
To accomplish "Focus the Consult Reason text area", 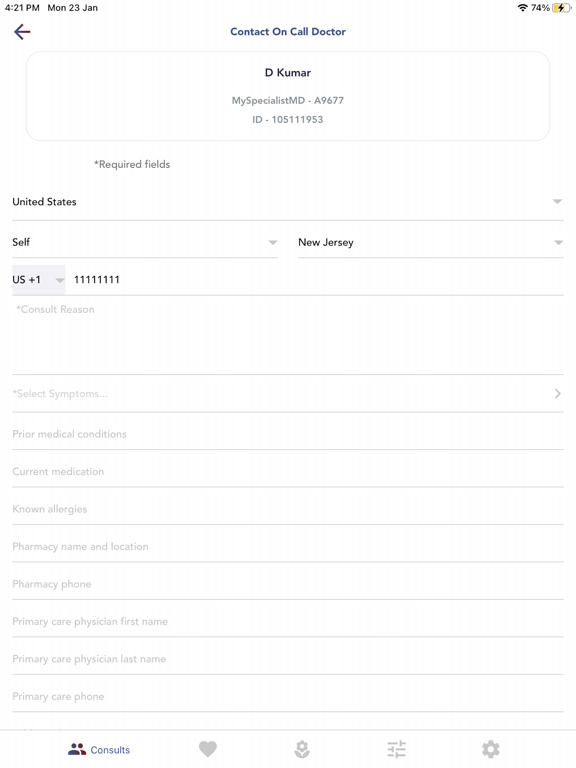I will (x=288, y=336).
